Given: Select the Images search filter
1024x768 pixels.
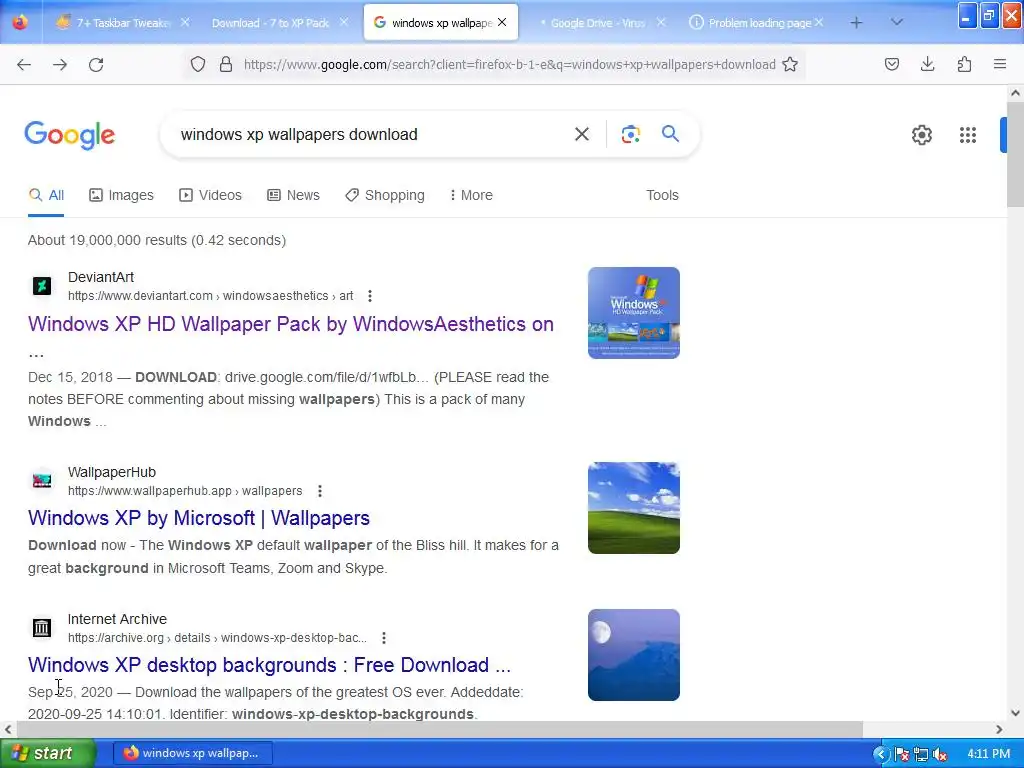Looking at the screenshot, I should pyautogui.click(x=121, y=195).
